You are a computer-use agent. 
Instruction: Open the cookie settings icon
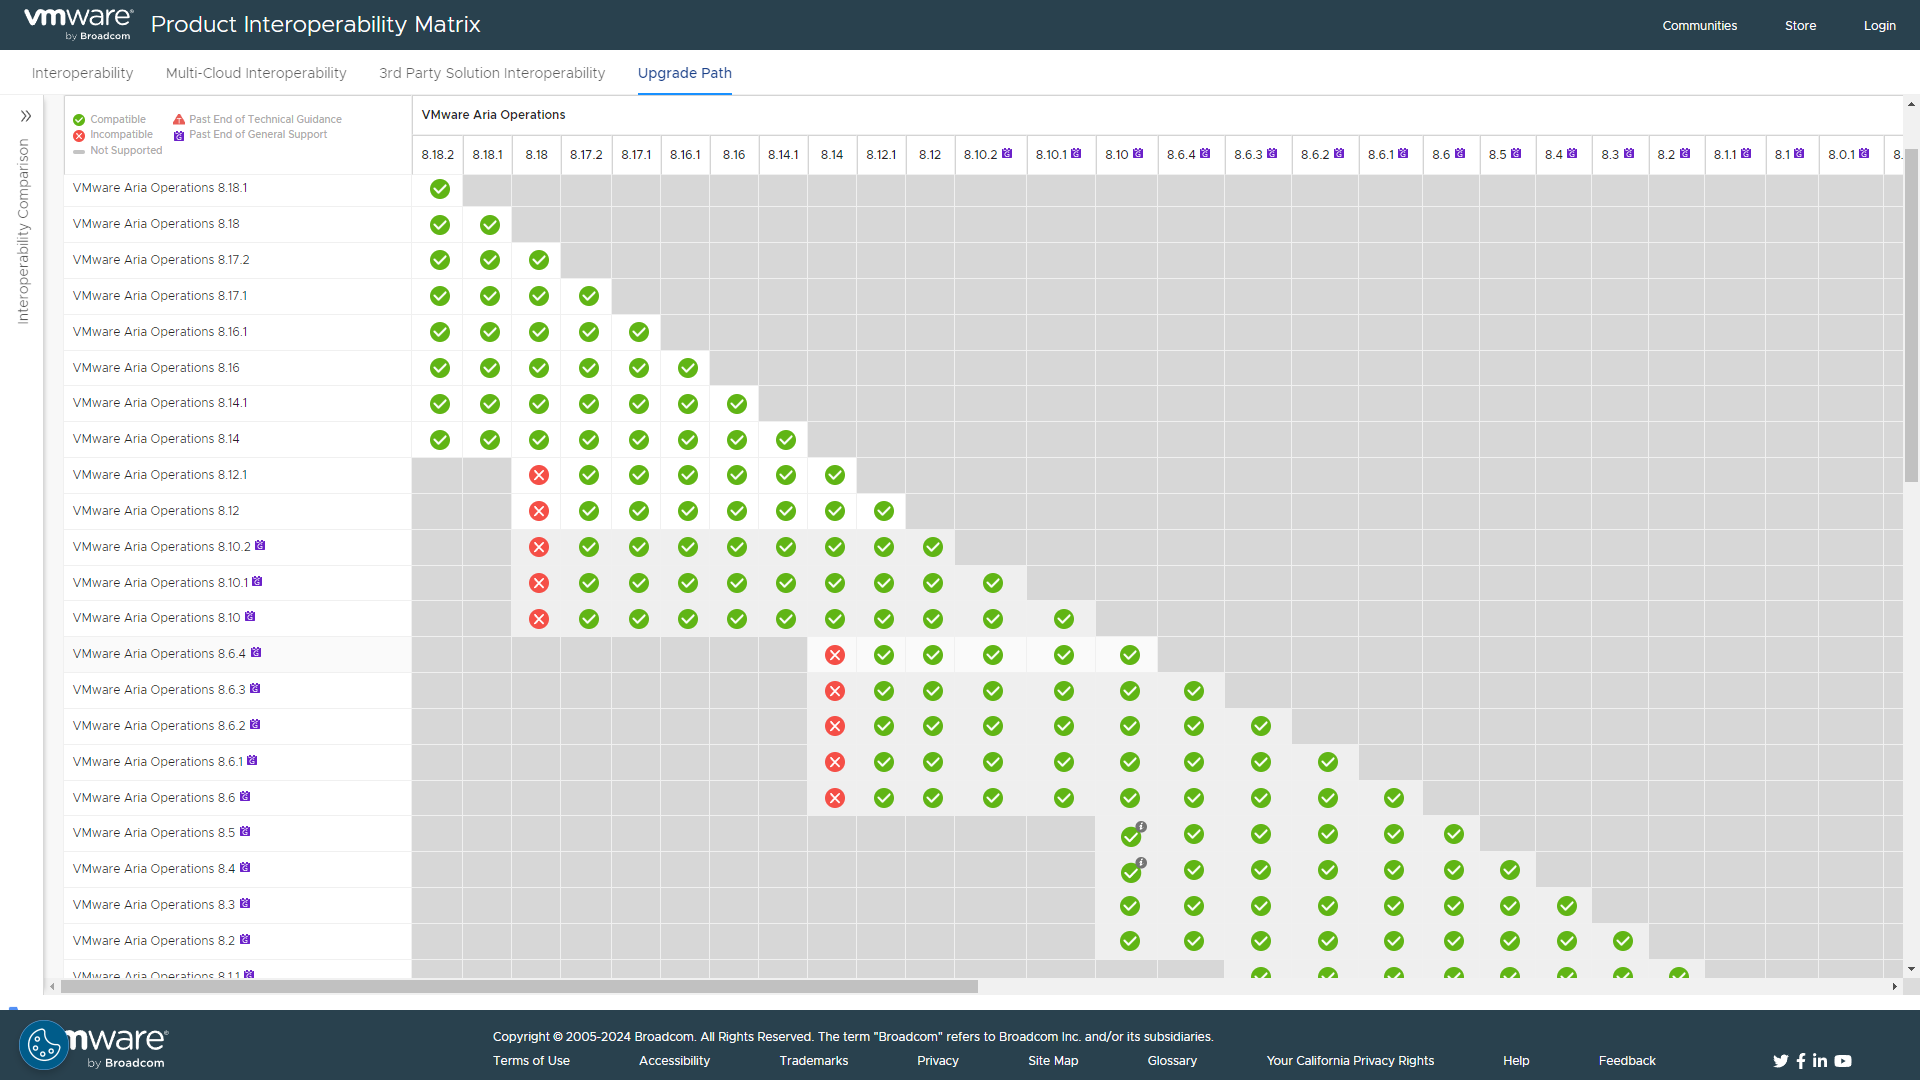(44, 1046)
